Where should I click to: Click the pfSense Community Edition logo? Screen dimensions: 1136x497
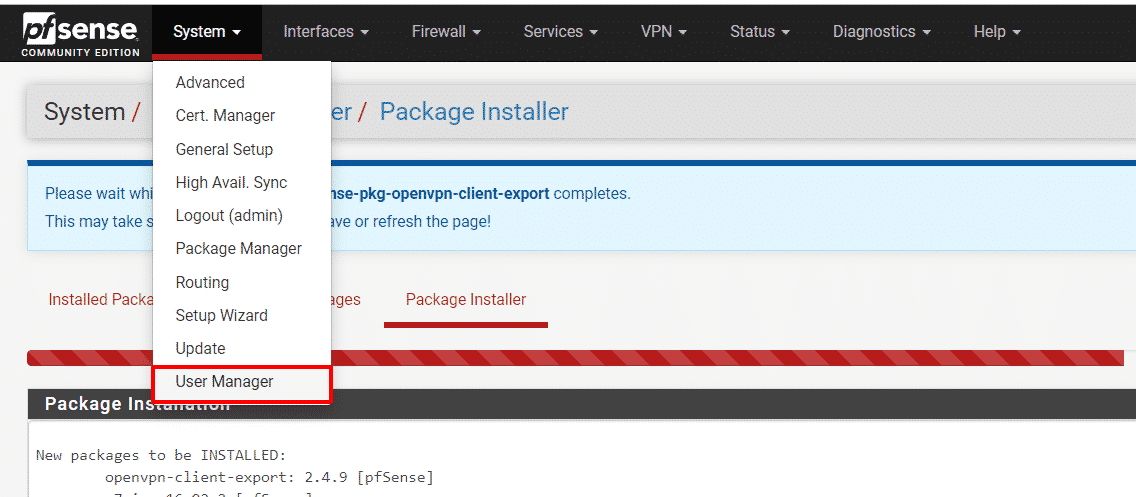click(x=81, y=33)
